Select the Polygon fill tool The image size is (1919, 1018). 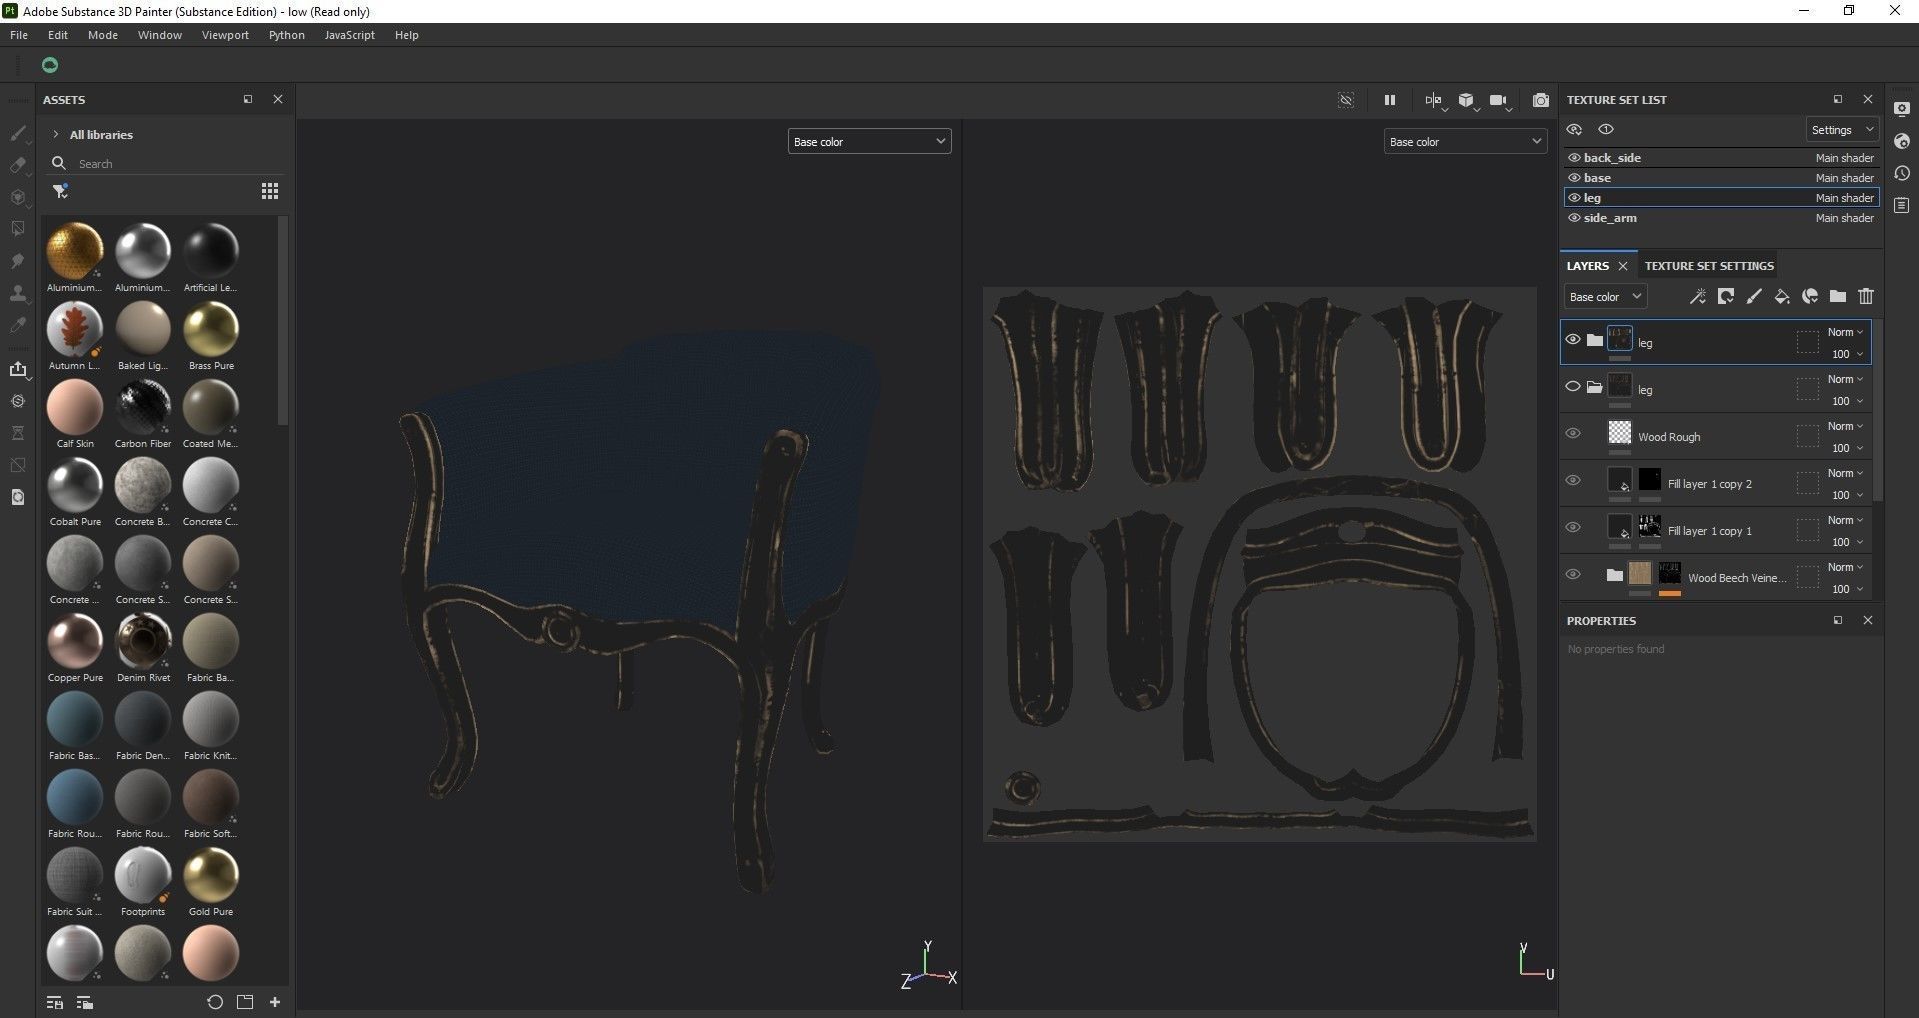click(18, 229)
